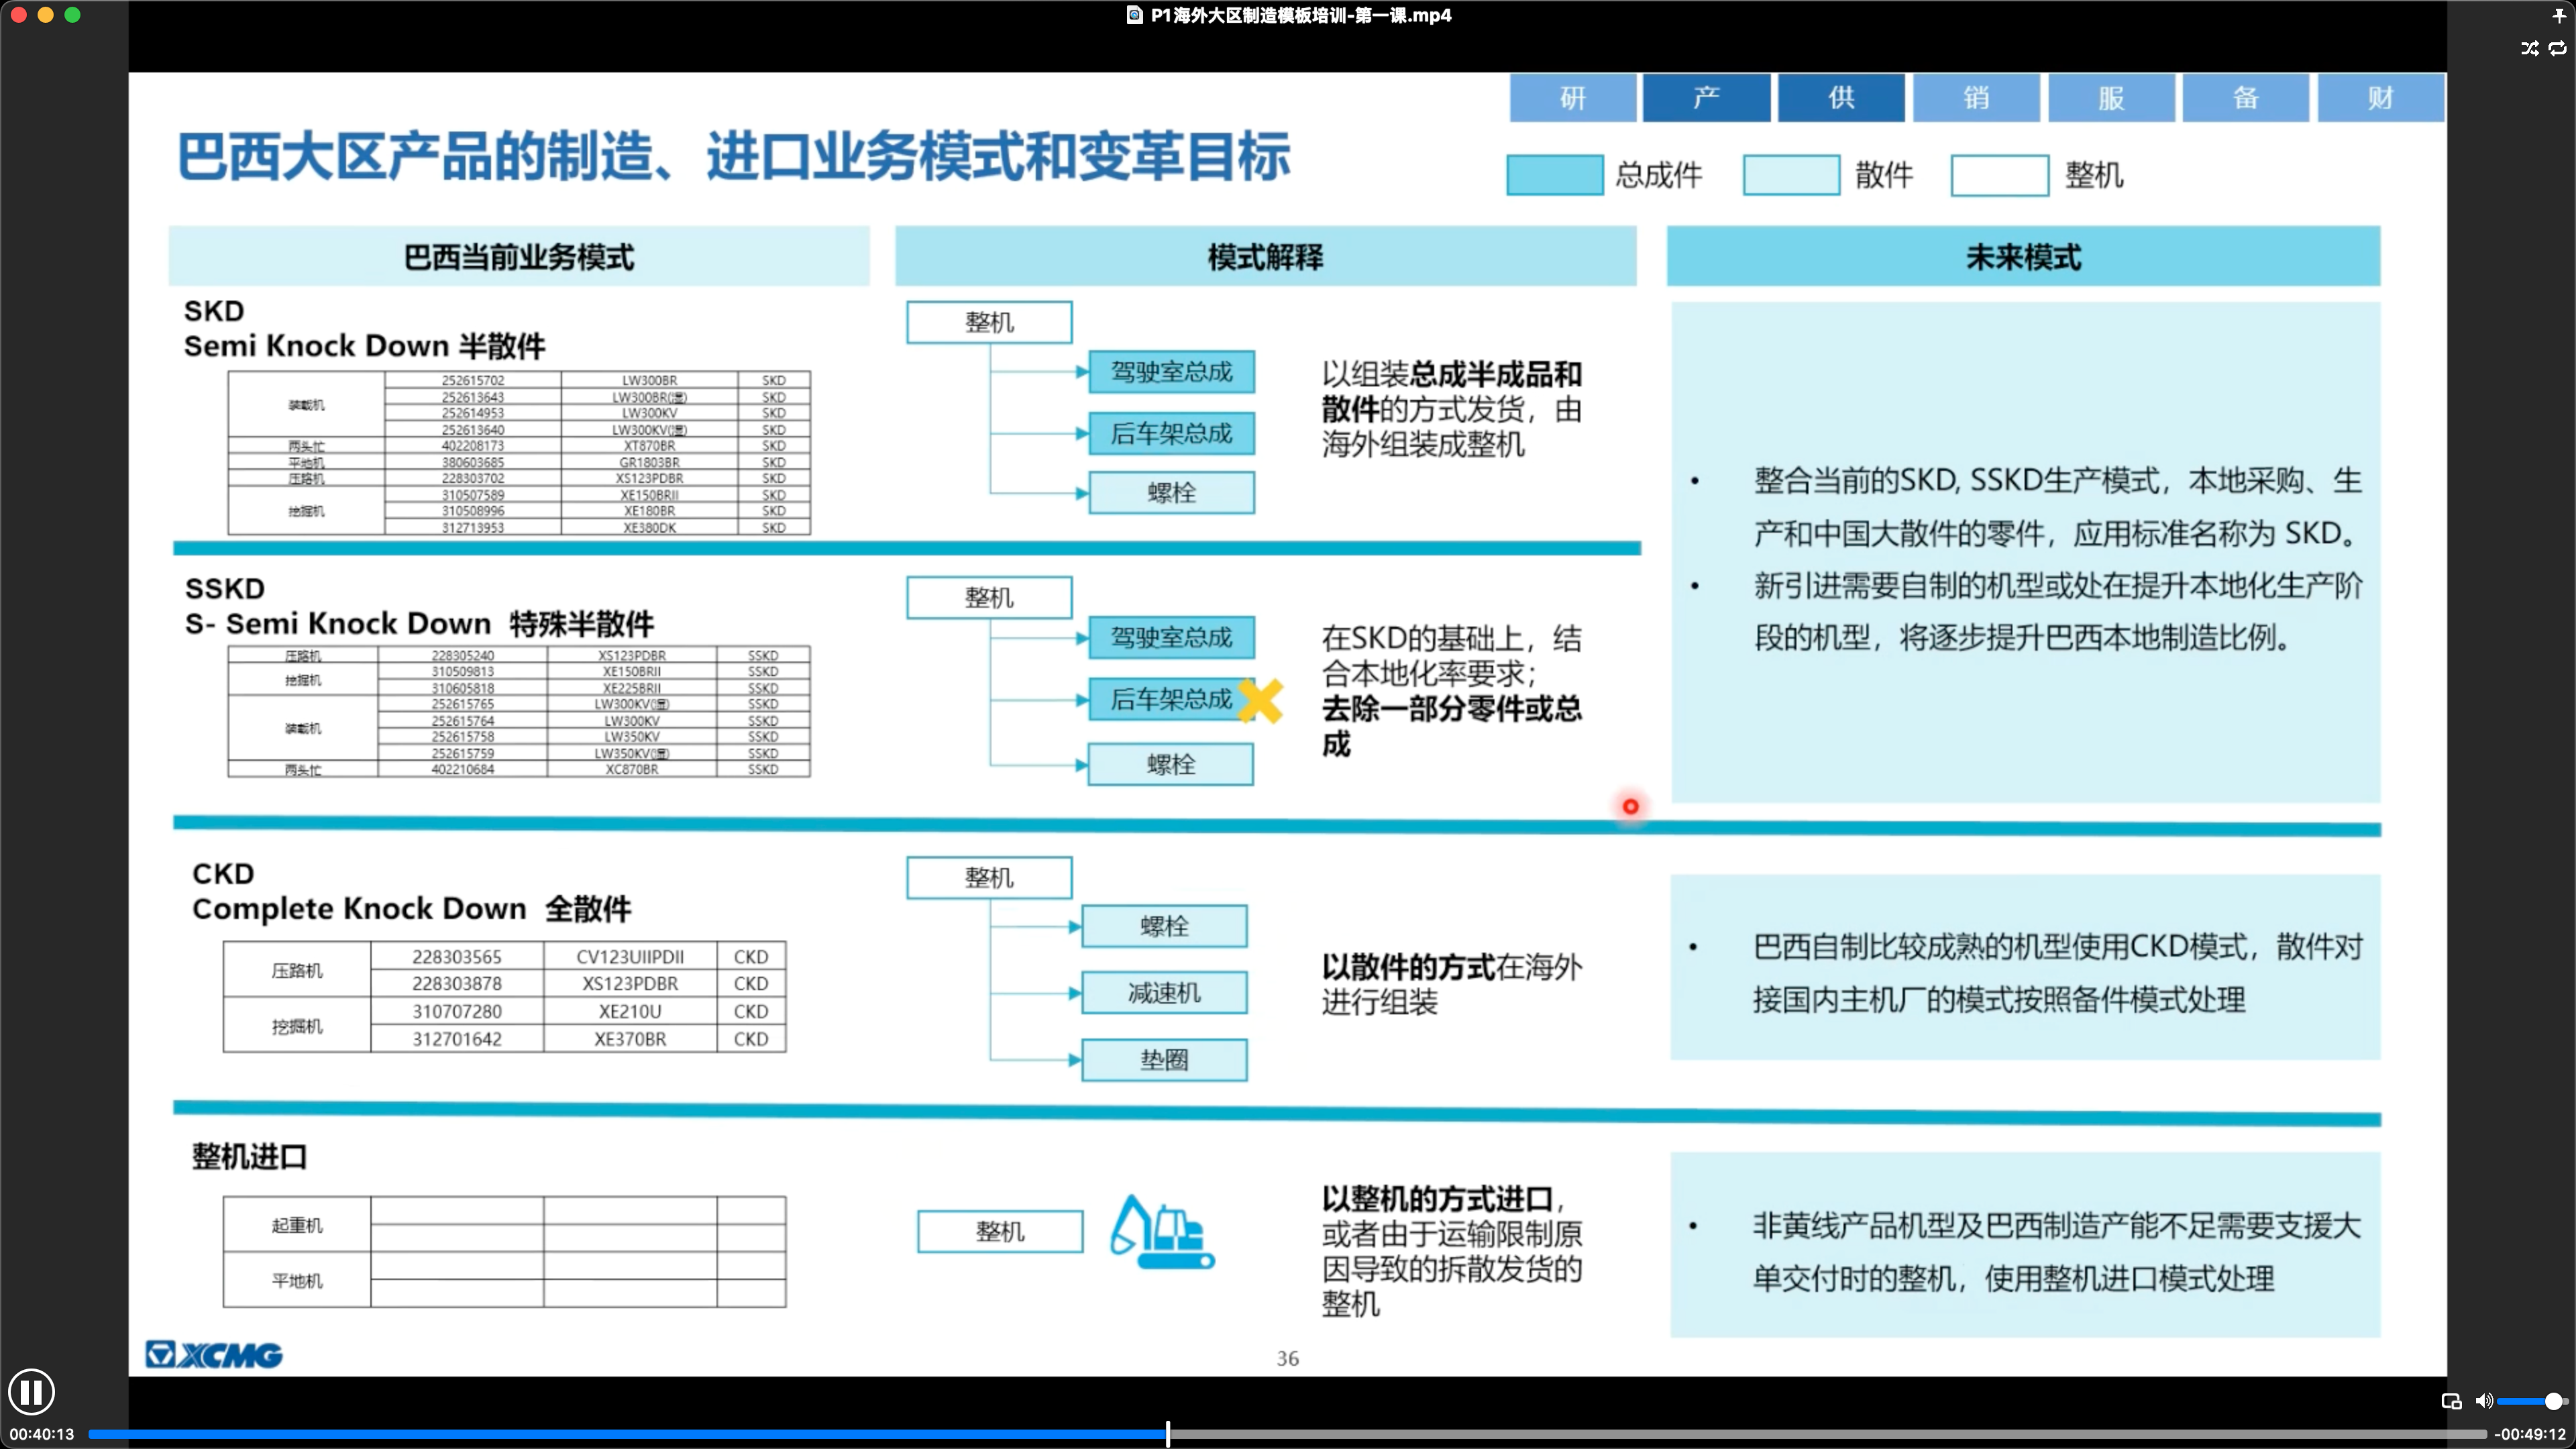Click the green fullscreen window button
2576x1449 pixels.
(72, 15)
